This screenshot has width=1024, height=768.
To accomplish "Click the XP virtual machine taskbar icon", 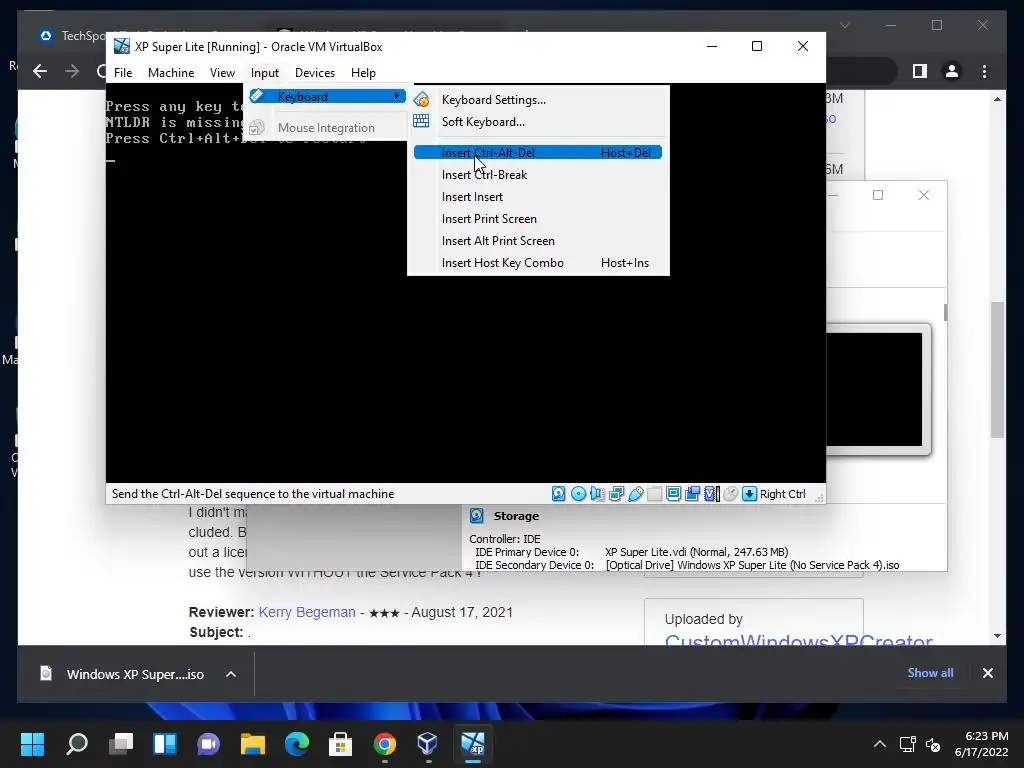I will point(472,743).
